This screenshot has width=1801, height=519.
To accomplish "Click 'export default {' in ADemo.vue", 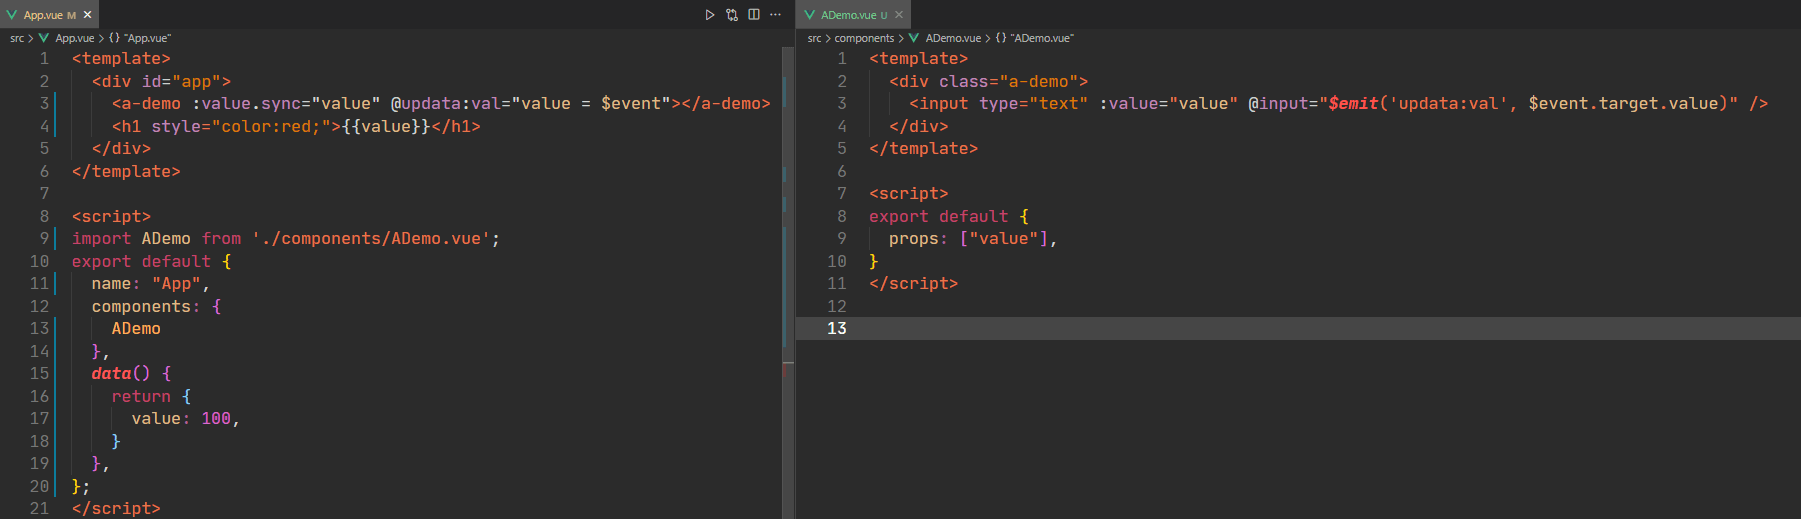I will click(949, 216).
